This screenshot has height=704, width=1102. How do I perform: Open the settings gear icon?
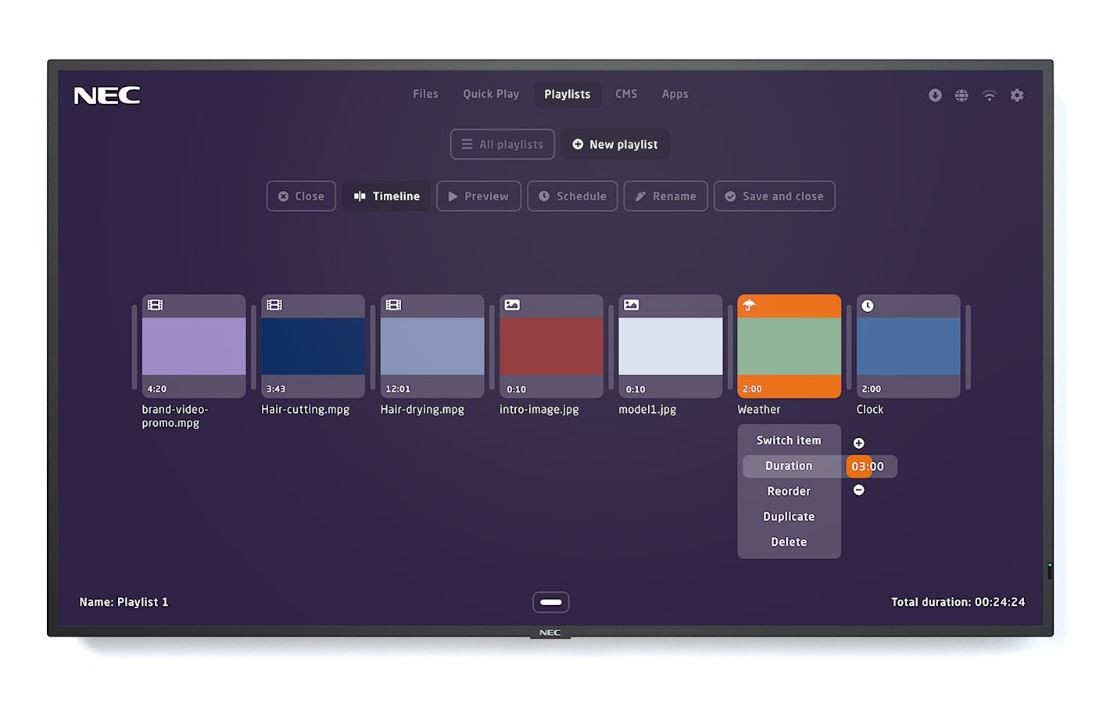(x=1017, y=95)
